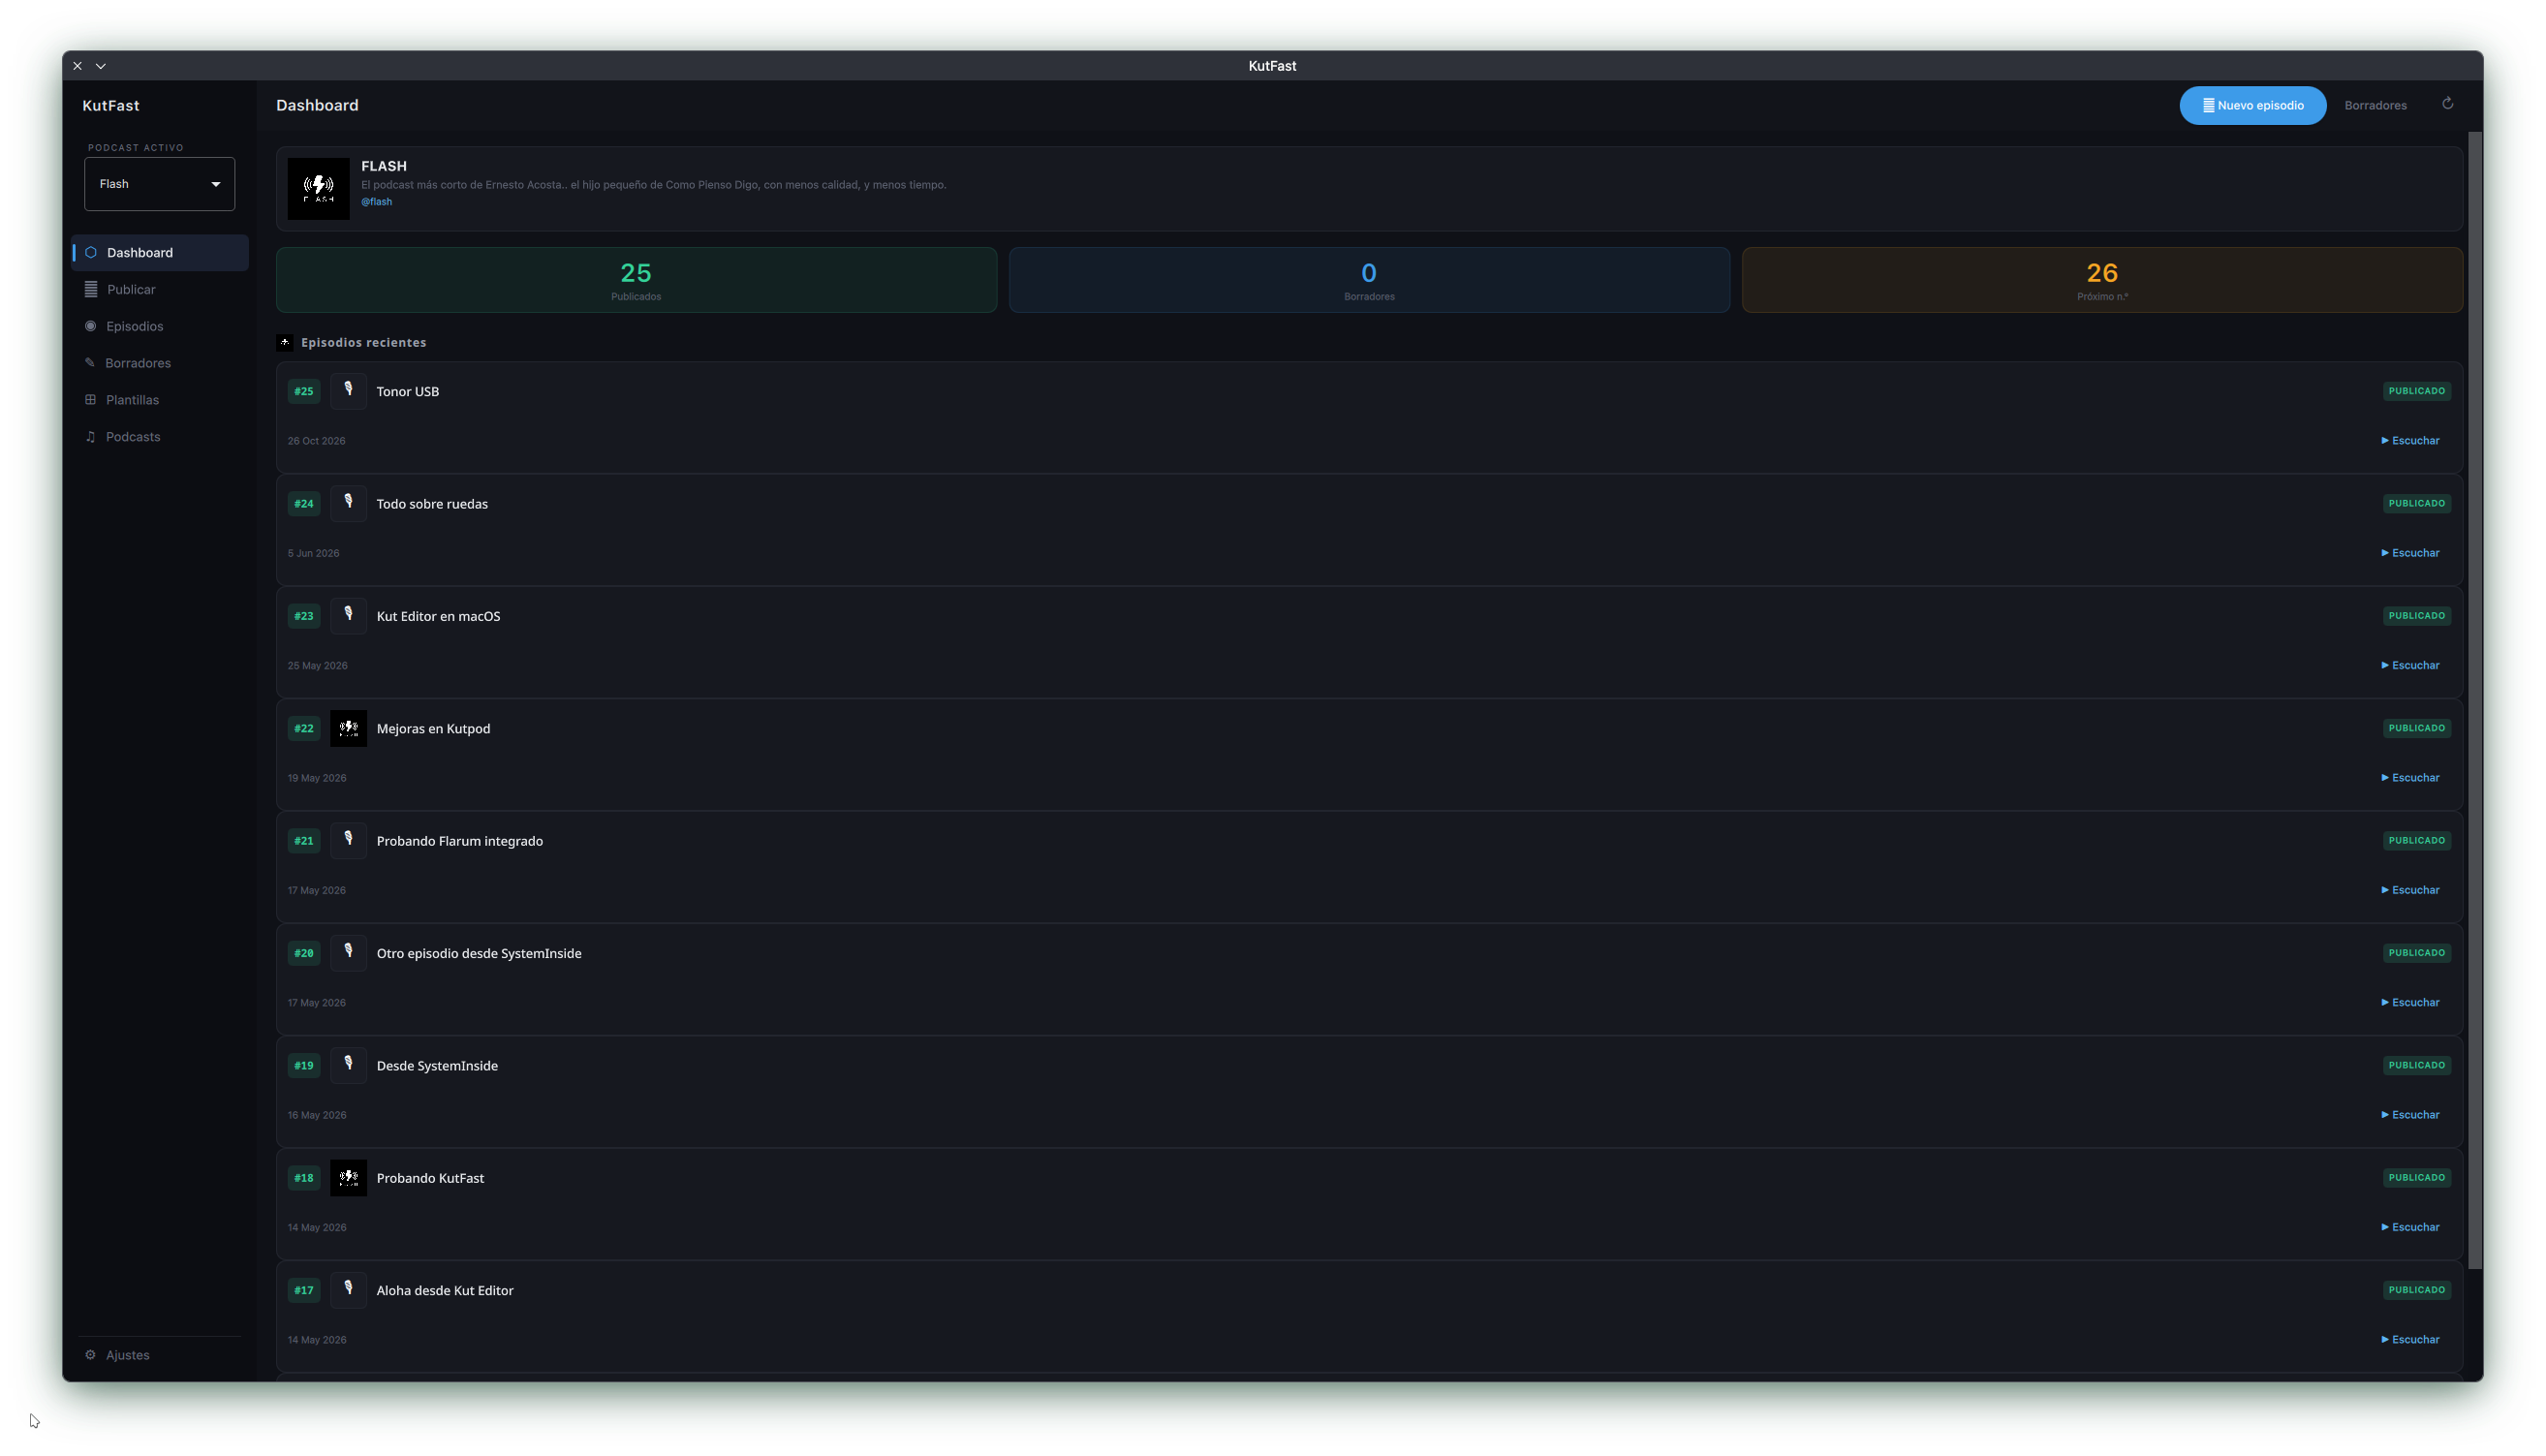This screenshot has width=2546, height=1456.
Task: Play Tonor USB via Escuchar
Action: pos(2410,441)
